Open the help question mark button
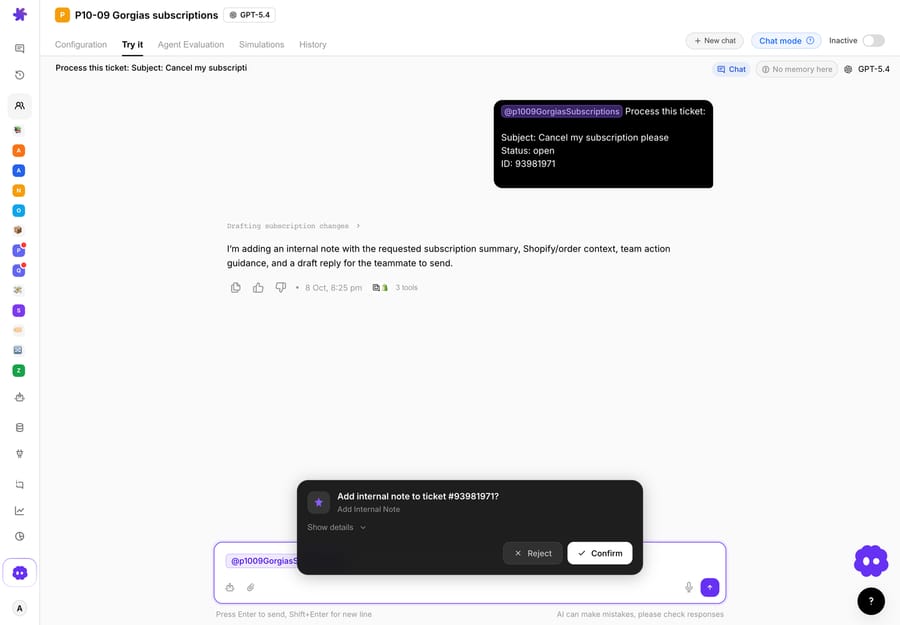This screenshot has width=900, height=625. [x=871, y=601]
